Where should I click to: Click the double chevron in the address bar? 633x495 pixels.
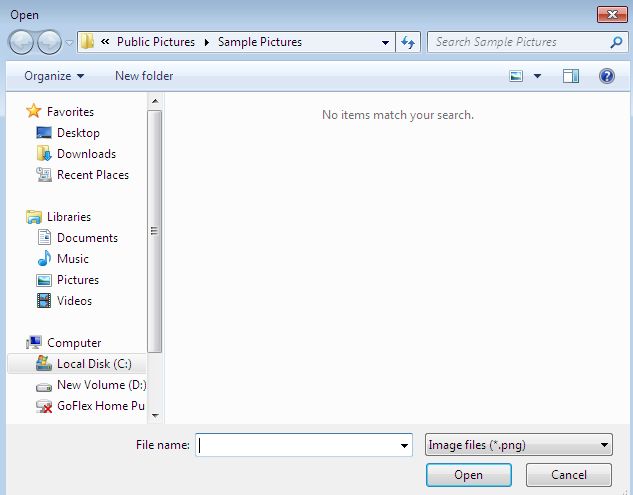click(x=105, y=42)
